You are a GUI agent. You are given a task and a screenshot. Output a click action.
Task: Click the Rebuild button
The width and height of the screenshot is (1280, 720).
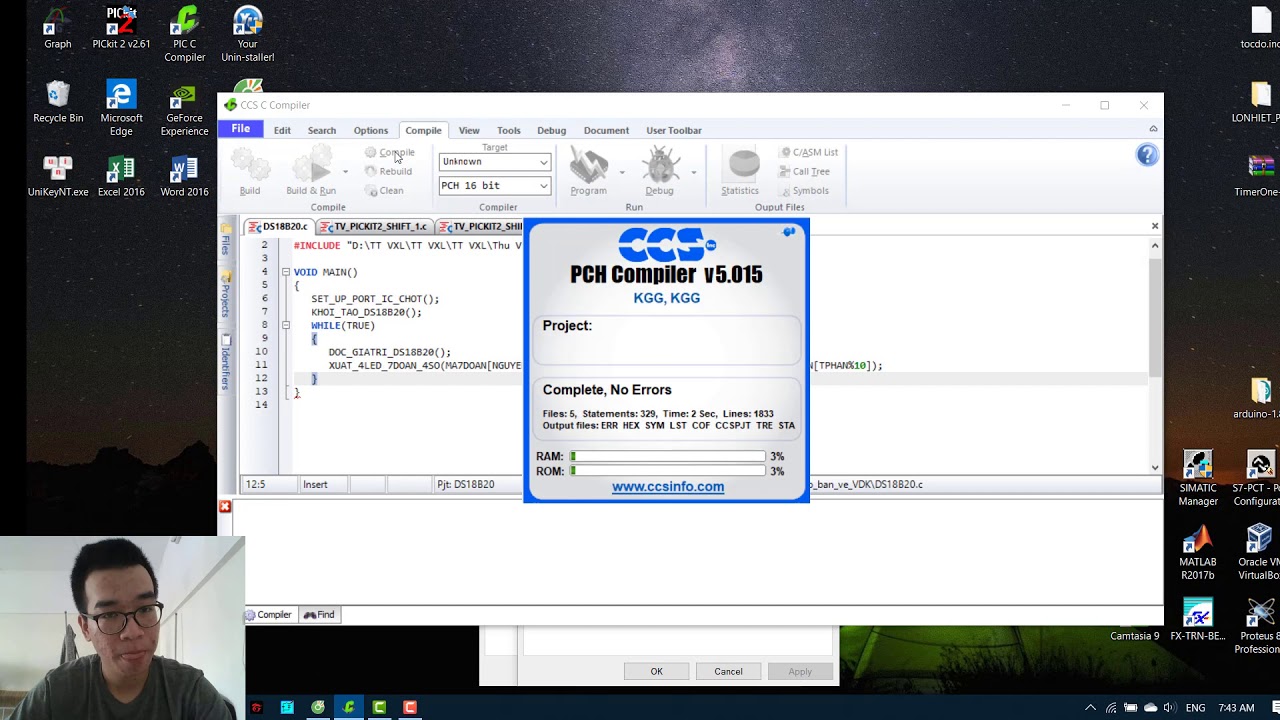coord(388,171)
